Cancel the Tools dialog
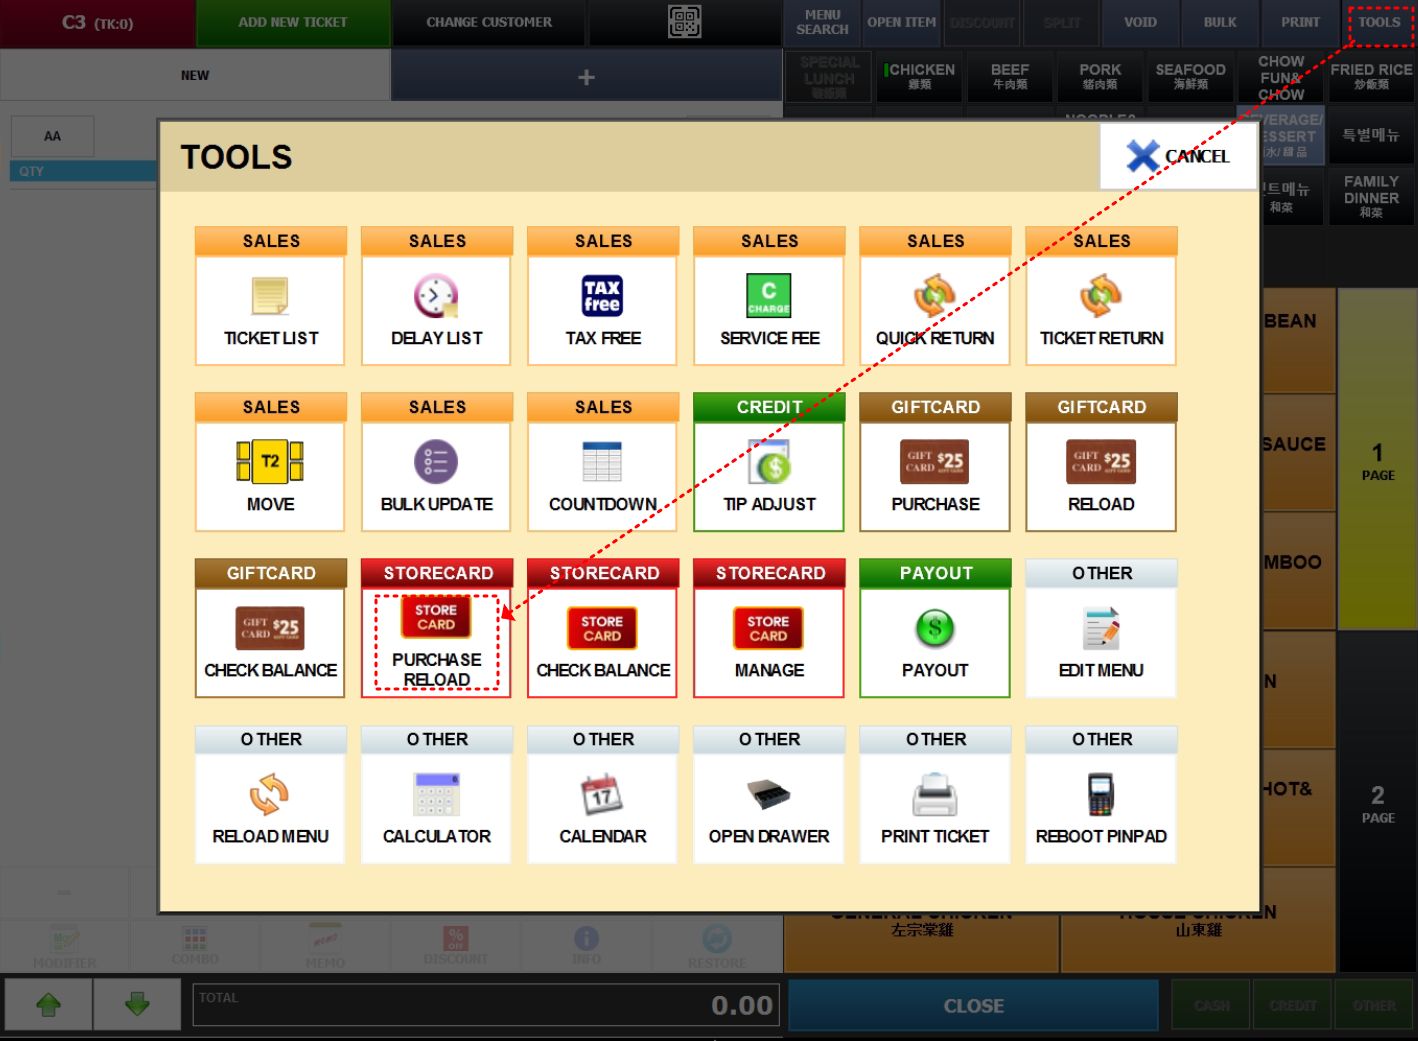This screenshot has height=1041, width=1418. 1178,156
